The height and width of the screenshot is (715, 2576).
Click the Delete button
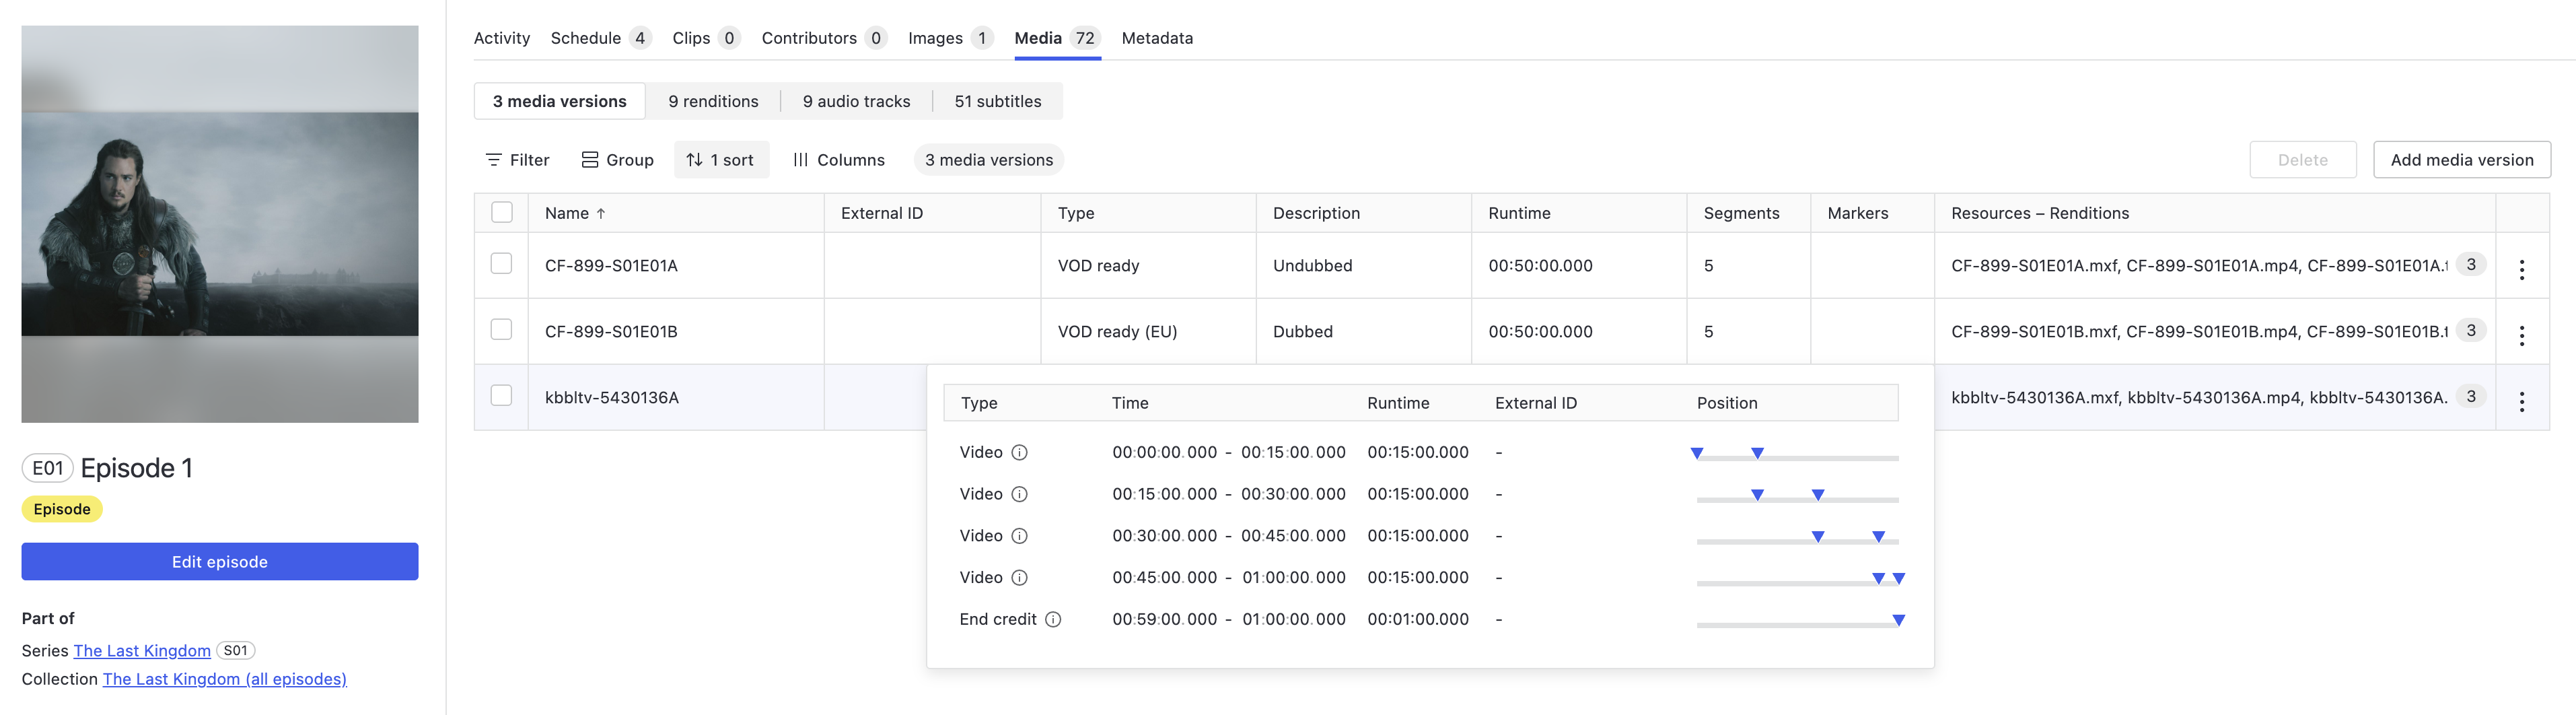click(x=2303, y=160)
